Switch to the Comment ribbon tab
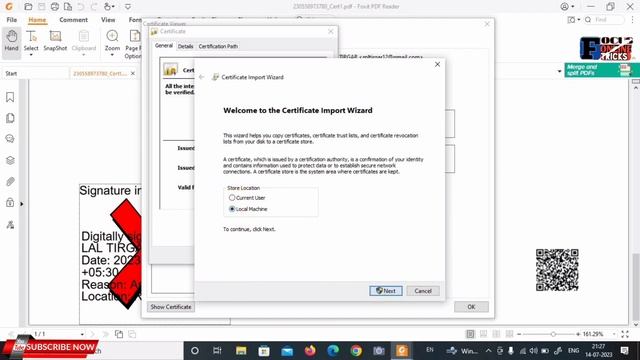 pyautogui.click(x=73, y=20)
